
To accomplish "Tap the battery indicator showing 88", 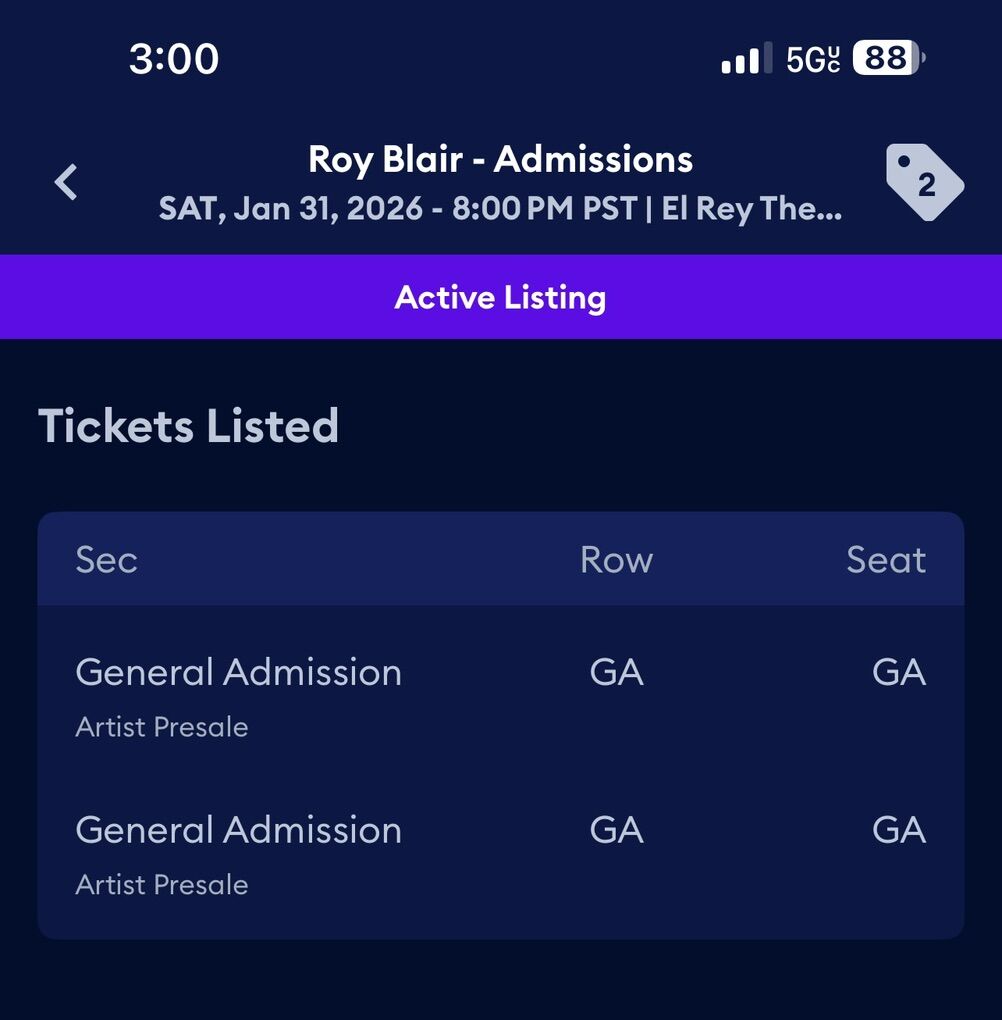I will point(889,59).
